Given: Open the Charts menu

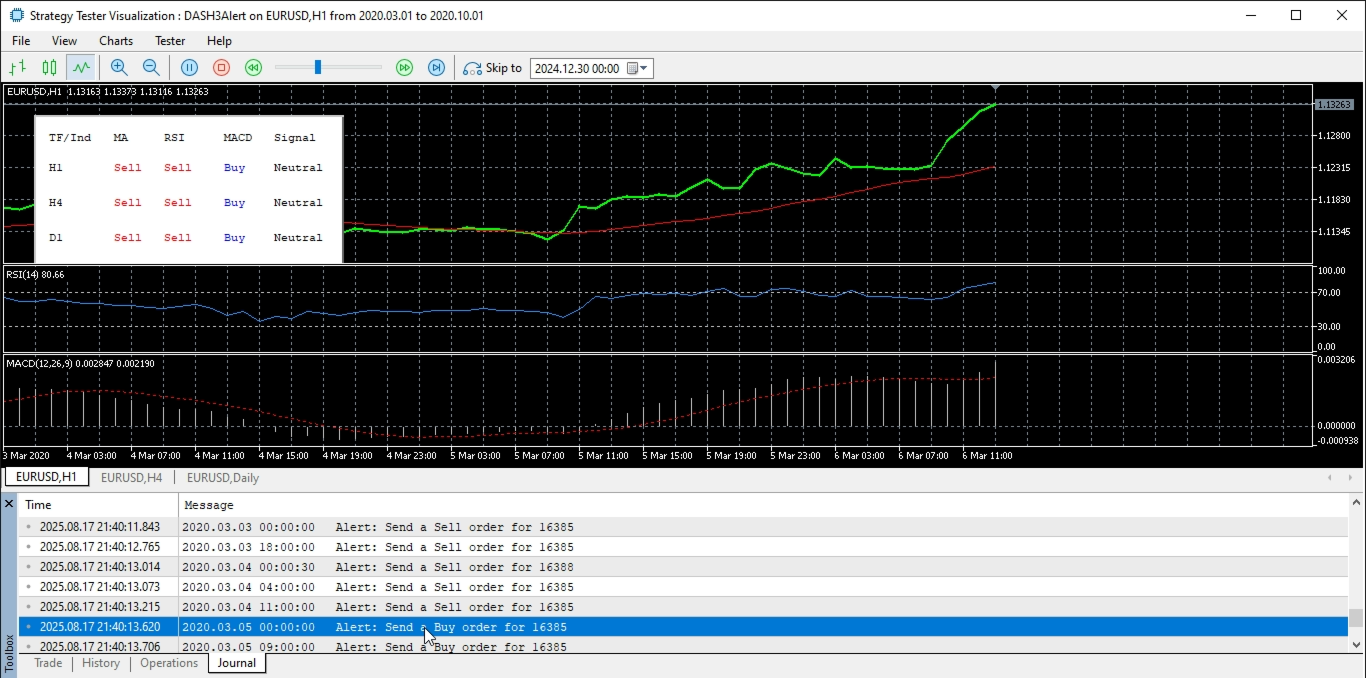Looking at the screenshot, I should click(116, 41).
